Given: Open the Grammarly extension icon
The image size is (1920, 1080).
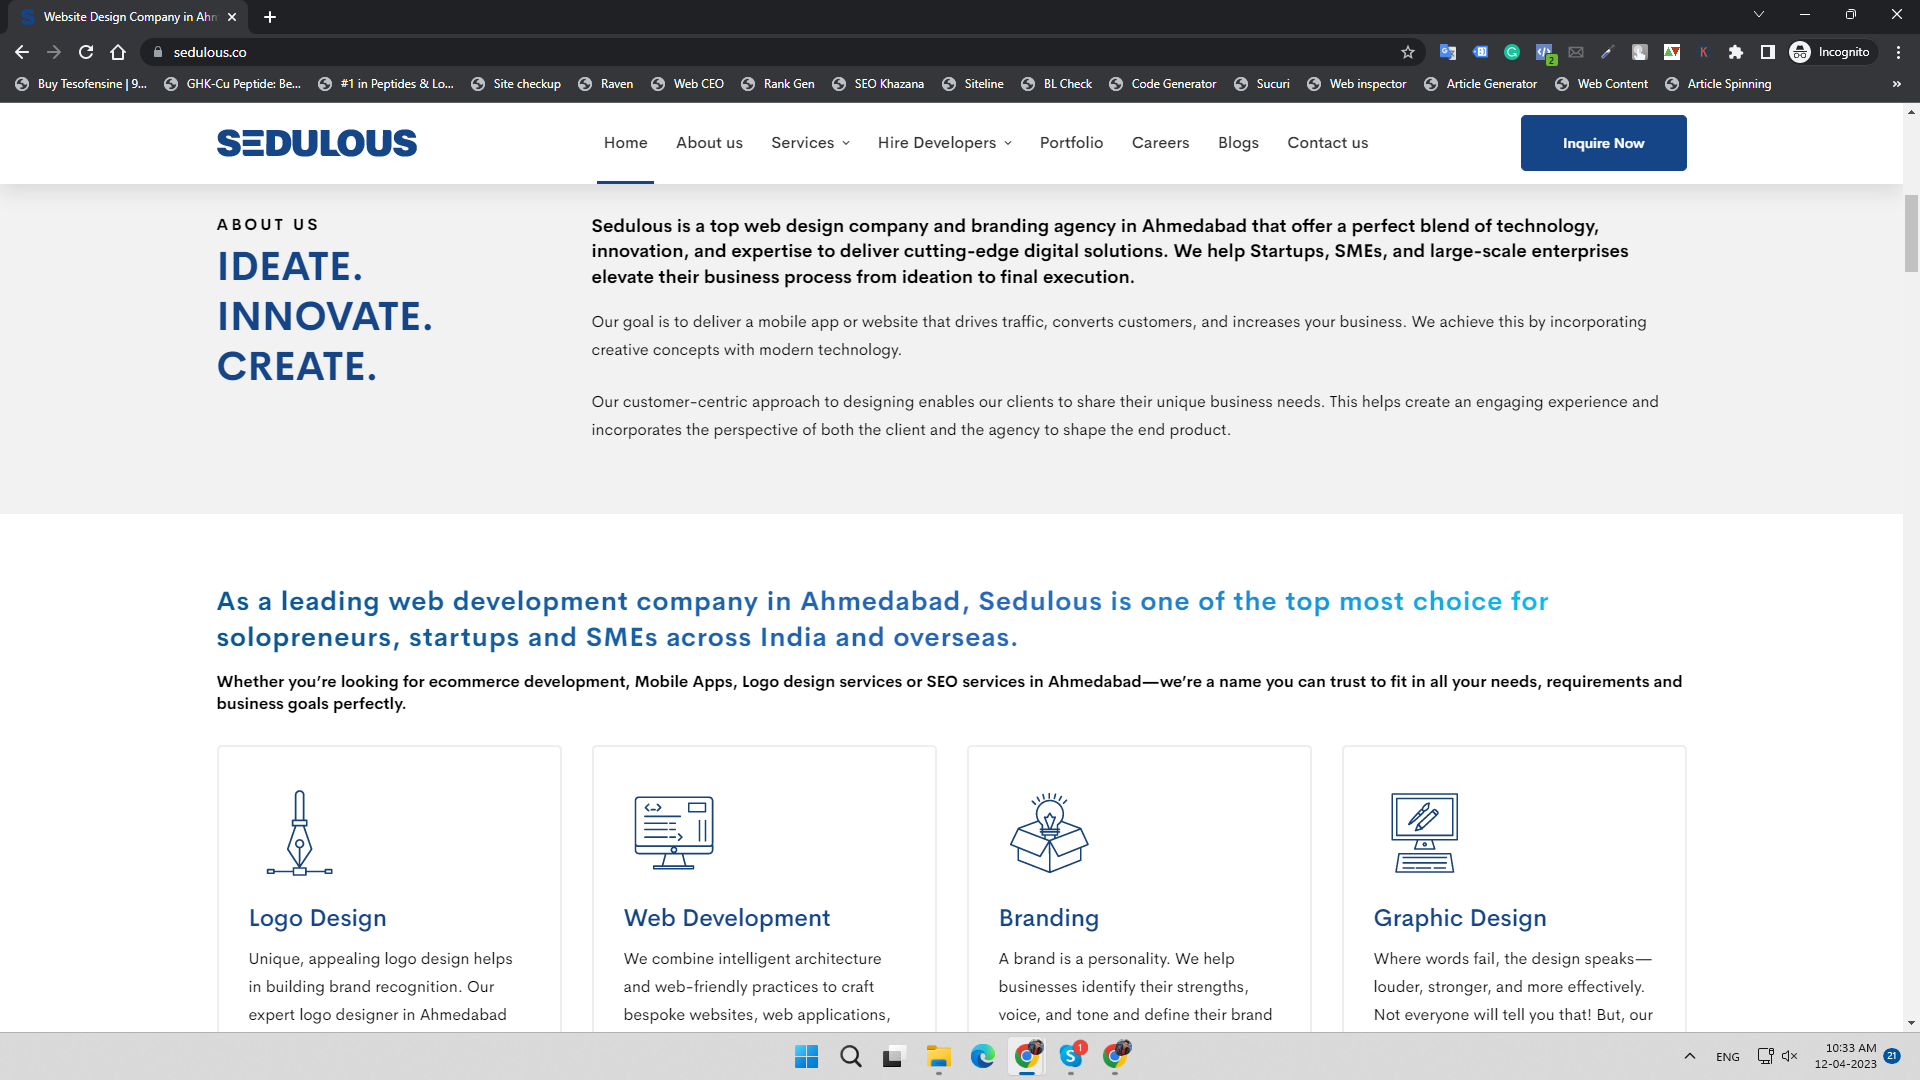Looking at the screenshot, I should (x=1512, y=52).
